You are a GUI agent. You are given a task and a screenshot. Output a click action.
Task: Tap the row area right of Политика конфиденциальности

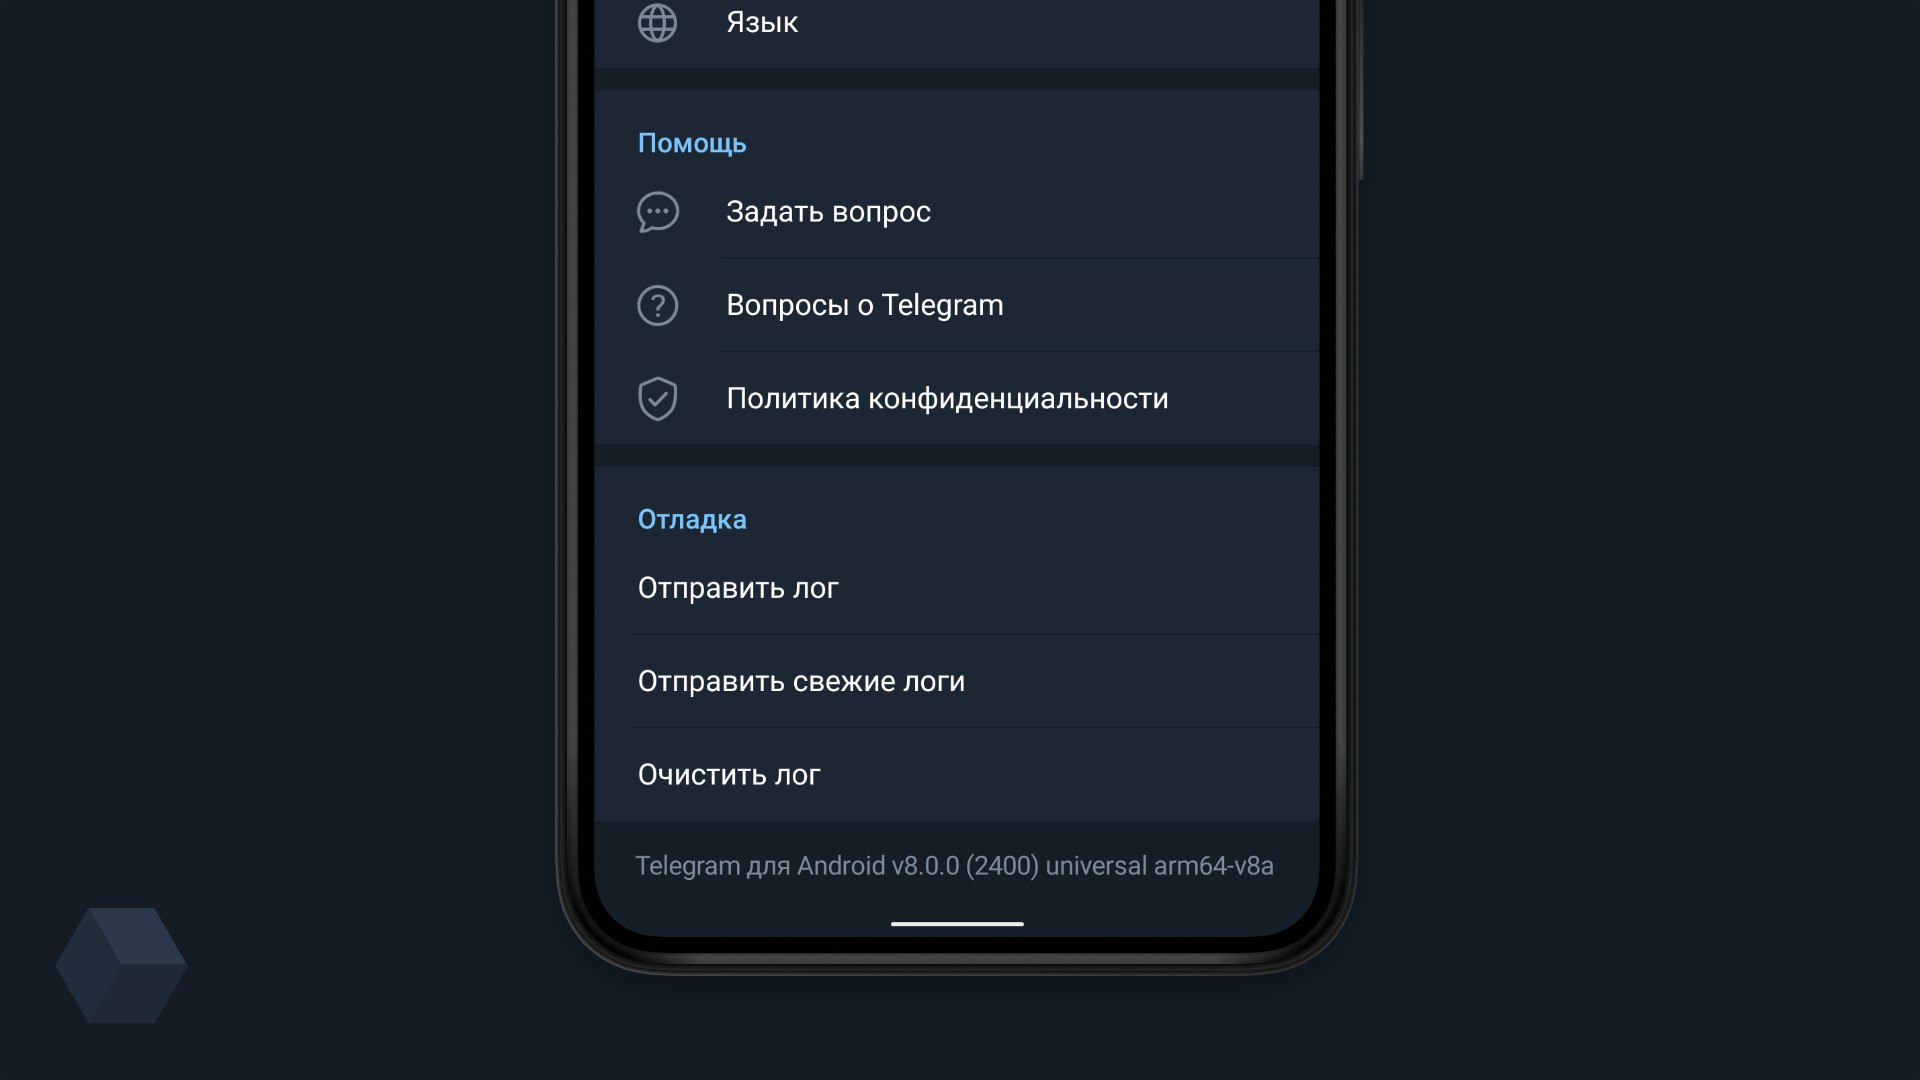coord(1244,398)
